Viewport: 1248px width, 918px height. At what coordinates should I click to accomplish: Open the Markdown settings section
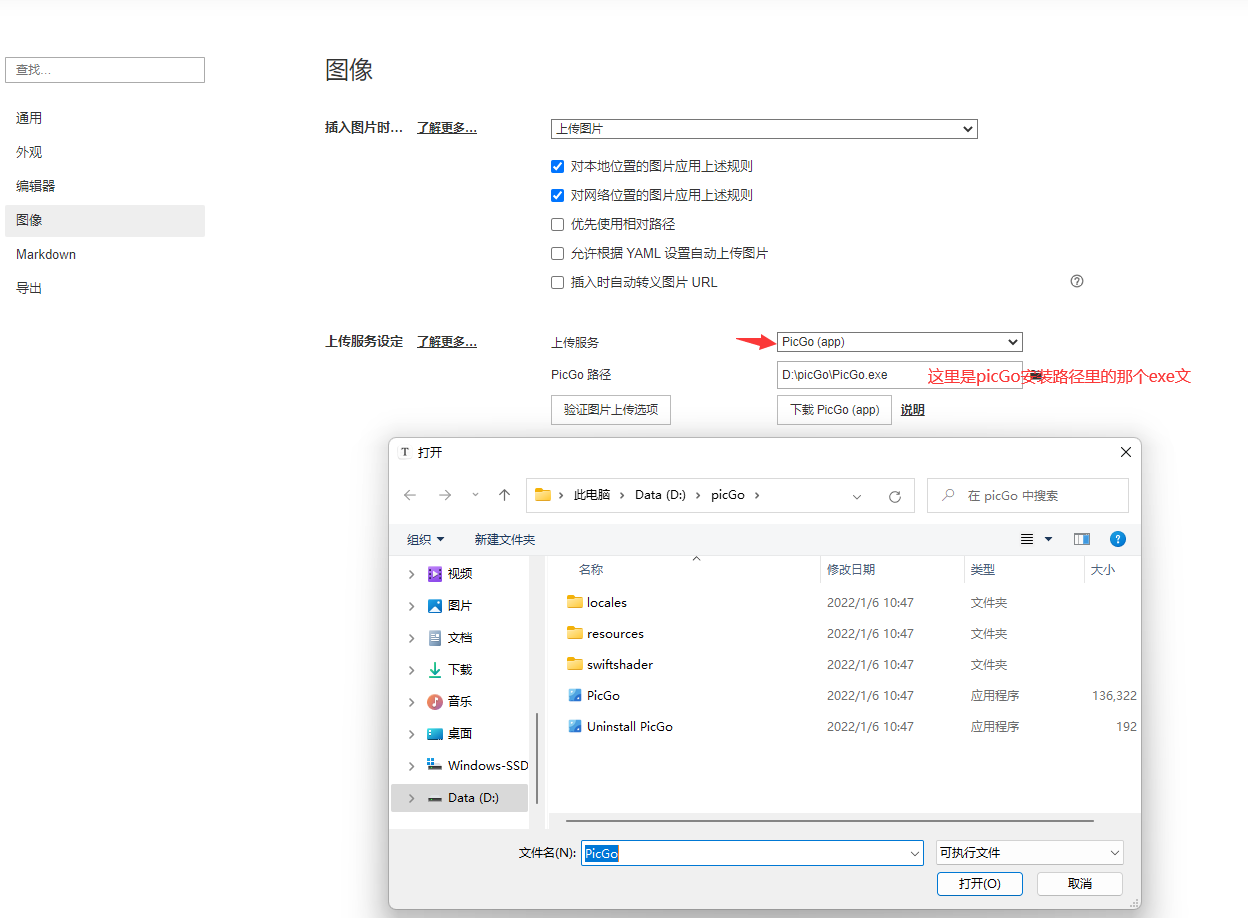point(105,254)
